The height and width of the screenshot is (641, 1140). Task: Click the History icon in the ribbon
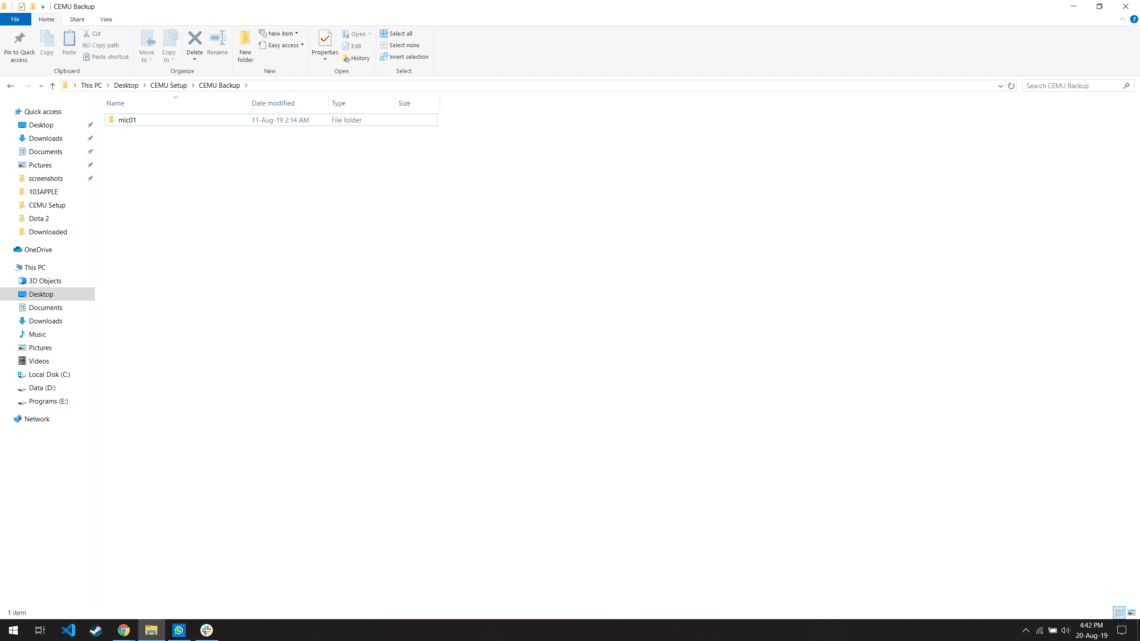(x=356, y=57)
